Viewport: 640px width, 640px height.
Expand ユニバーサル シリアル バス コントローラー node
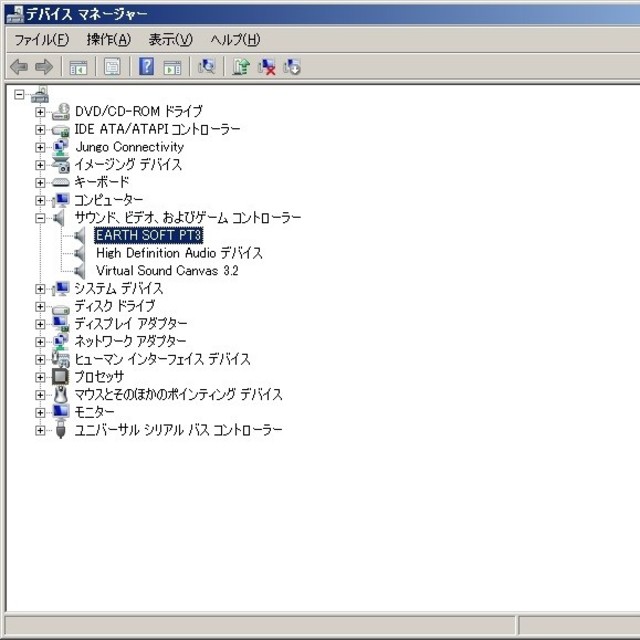pyautogui.click(x=40, y=430)
